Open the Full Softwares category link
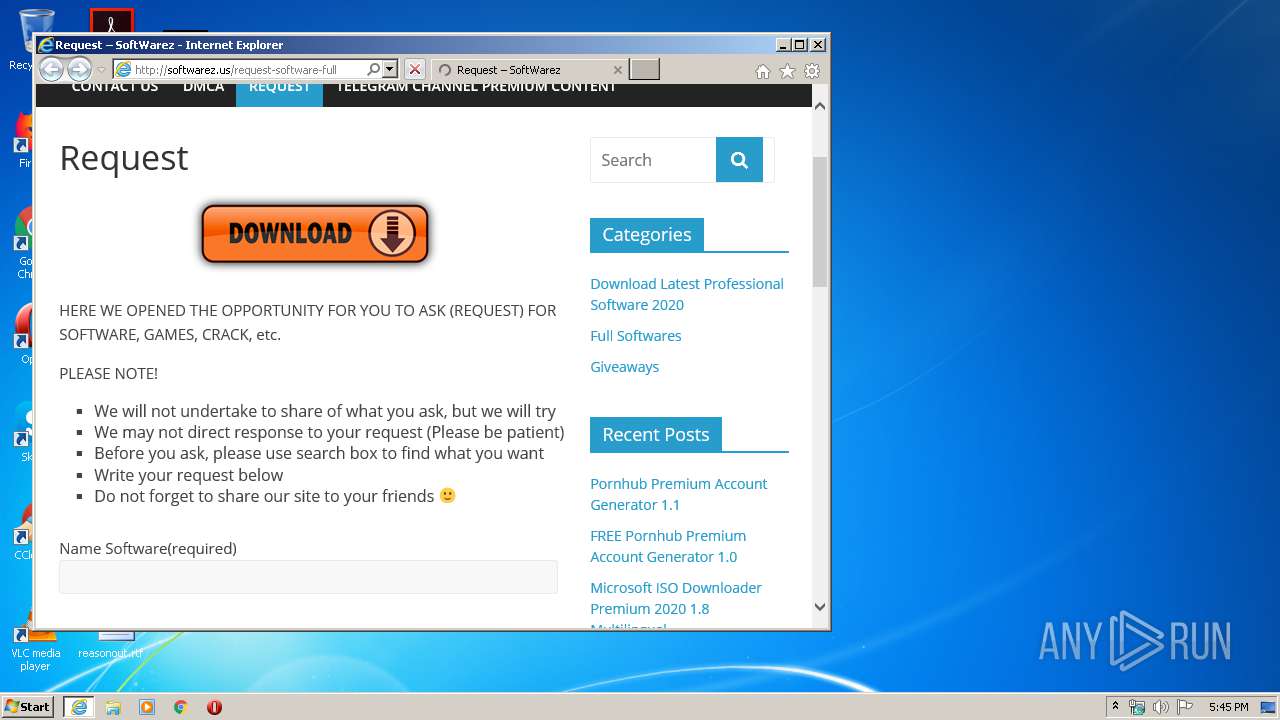The width and height of the screenshot is (1280, 720). coord(636,336)
